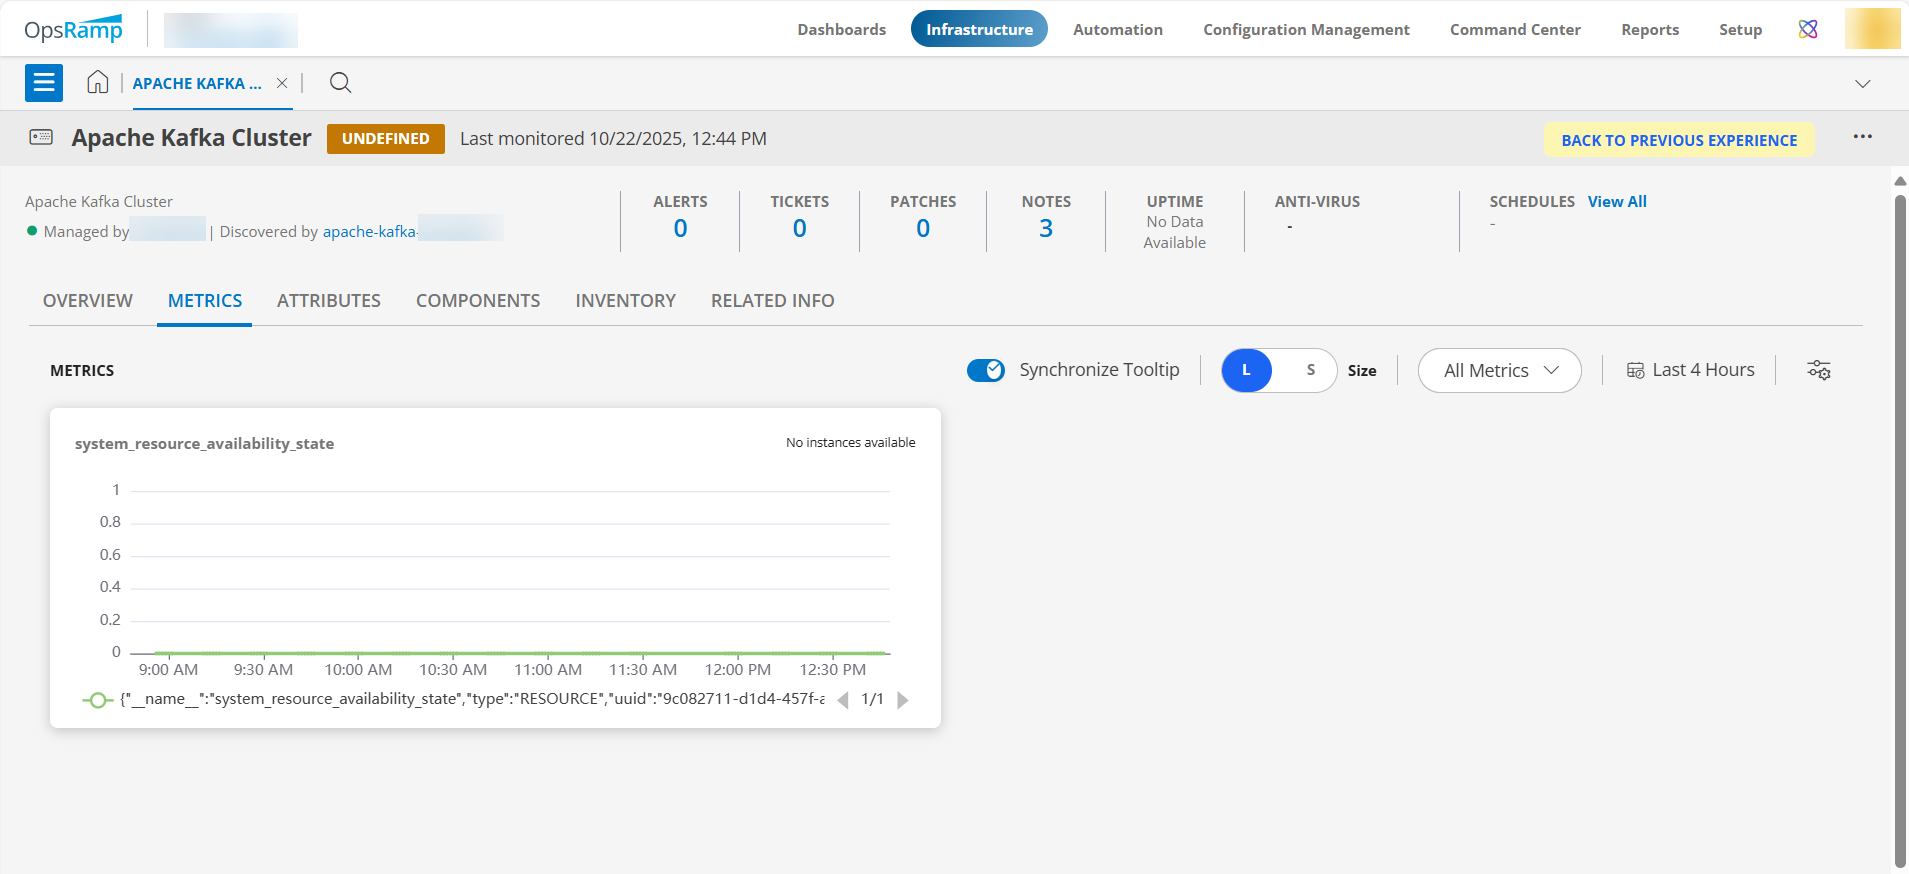Click the resource type icon beside title
The width and height of the screenshot is (1909, 874).
[41, 138]
